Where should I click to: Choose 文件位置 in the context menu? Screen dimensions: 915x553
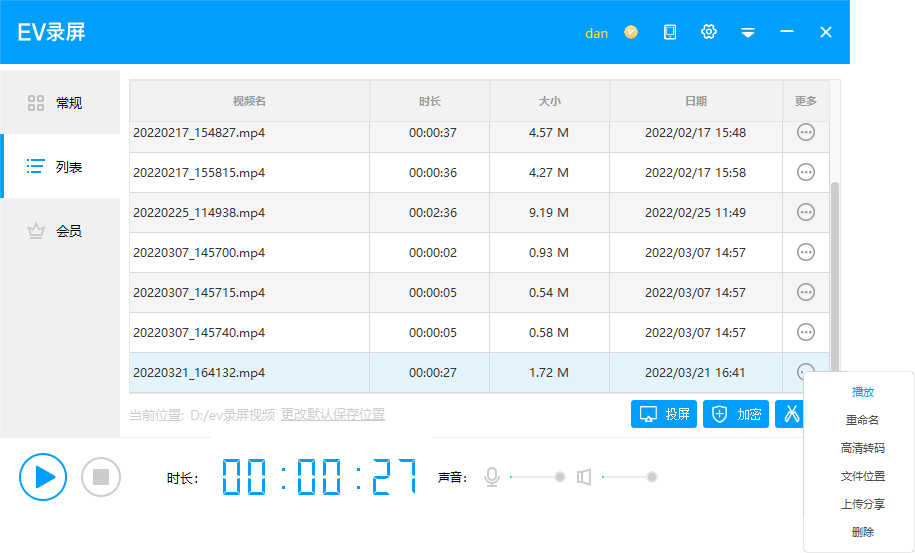coord(862,476)
